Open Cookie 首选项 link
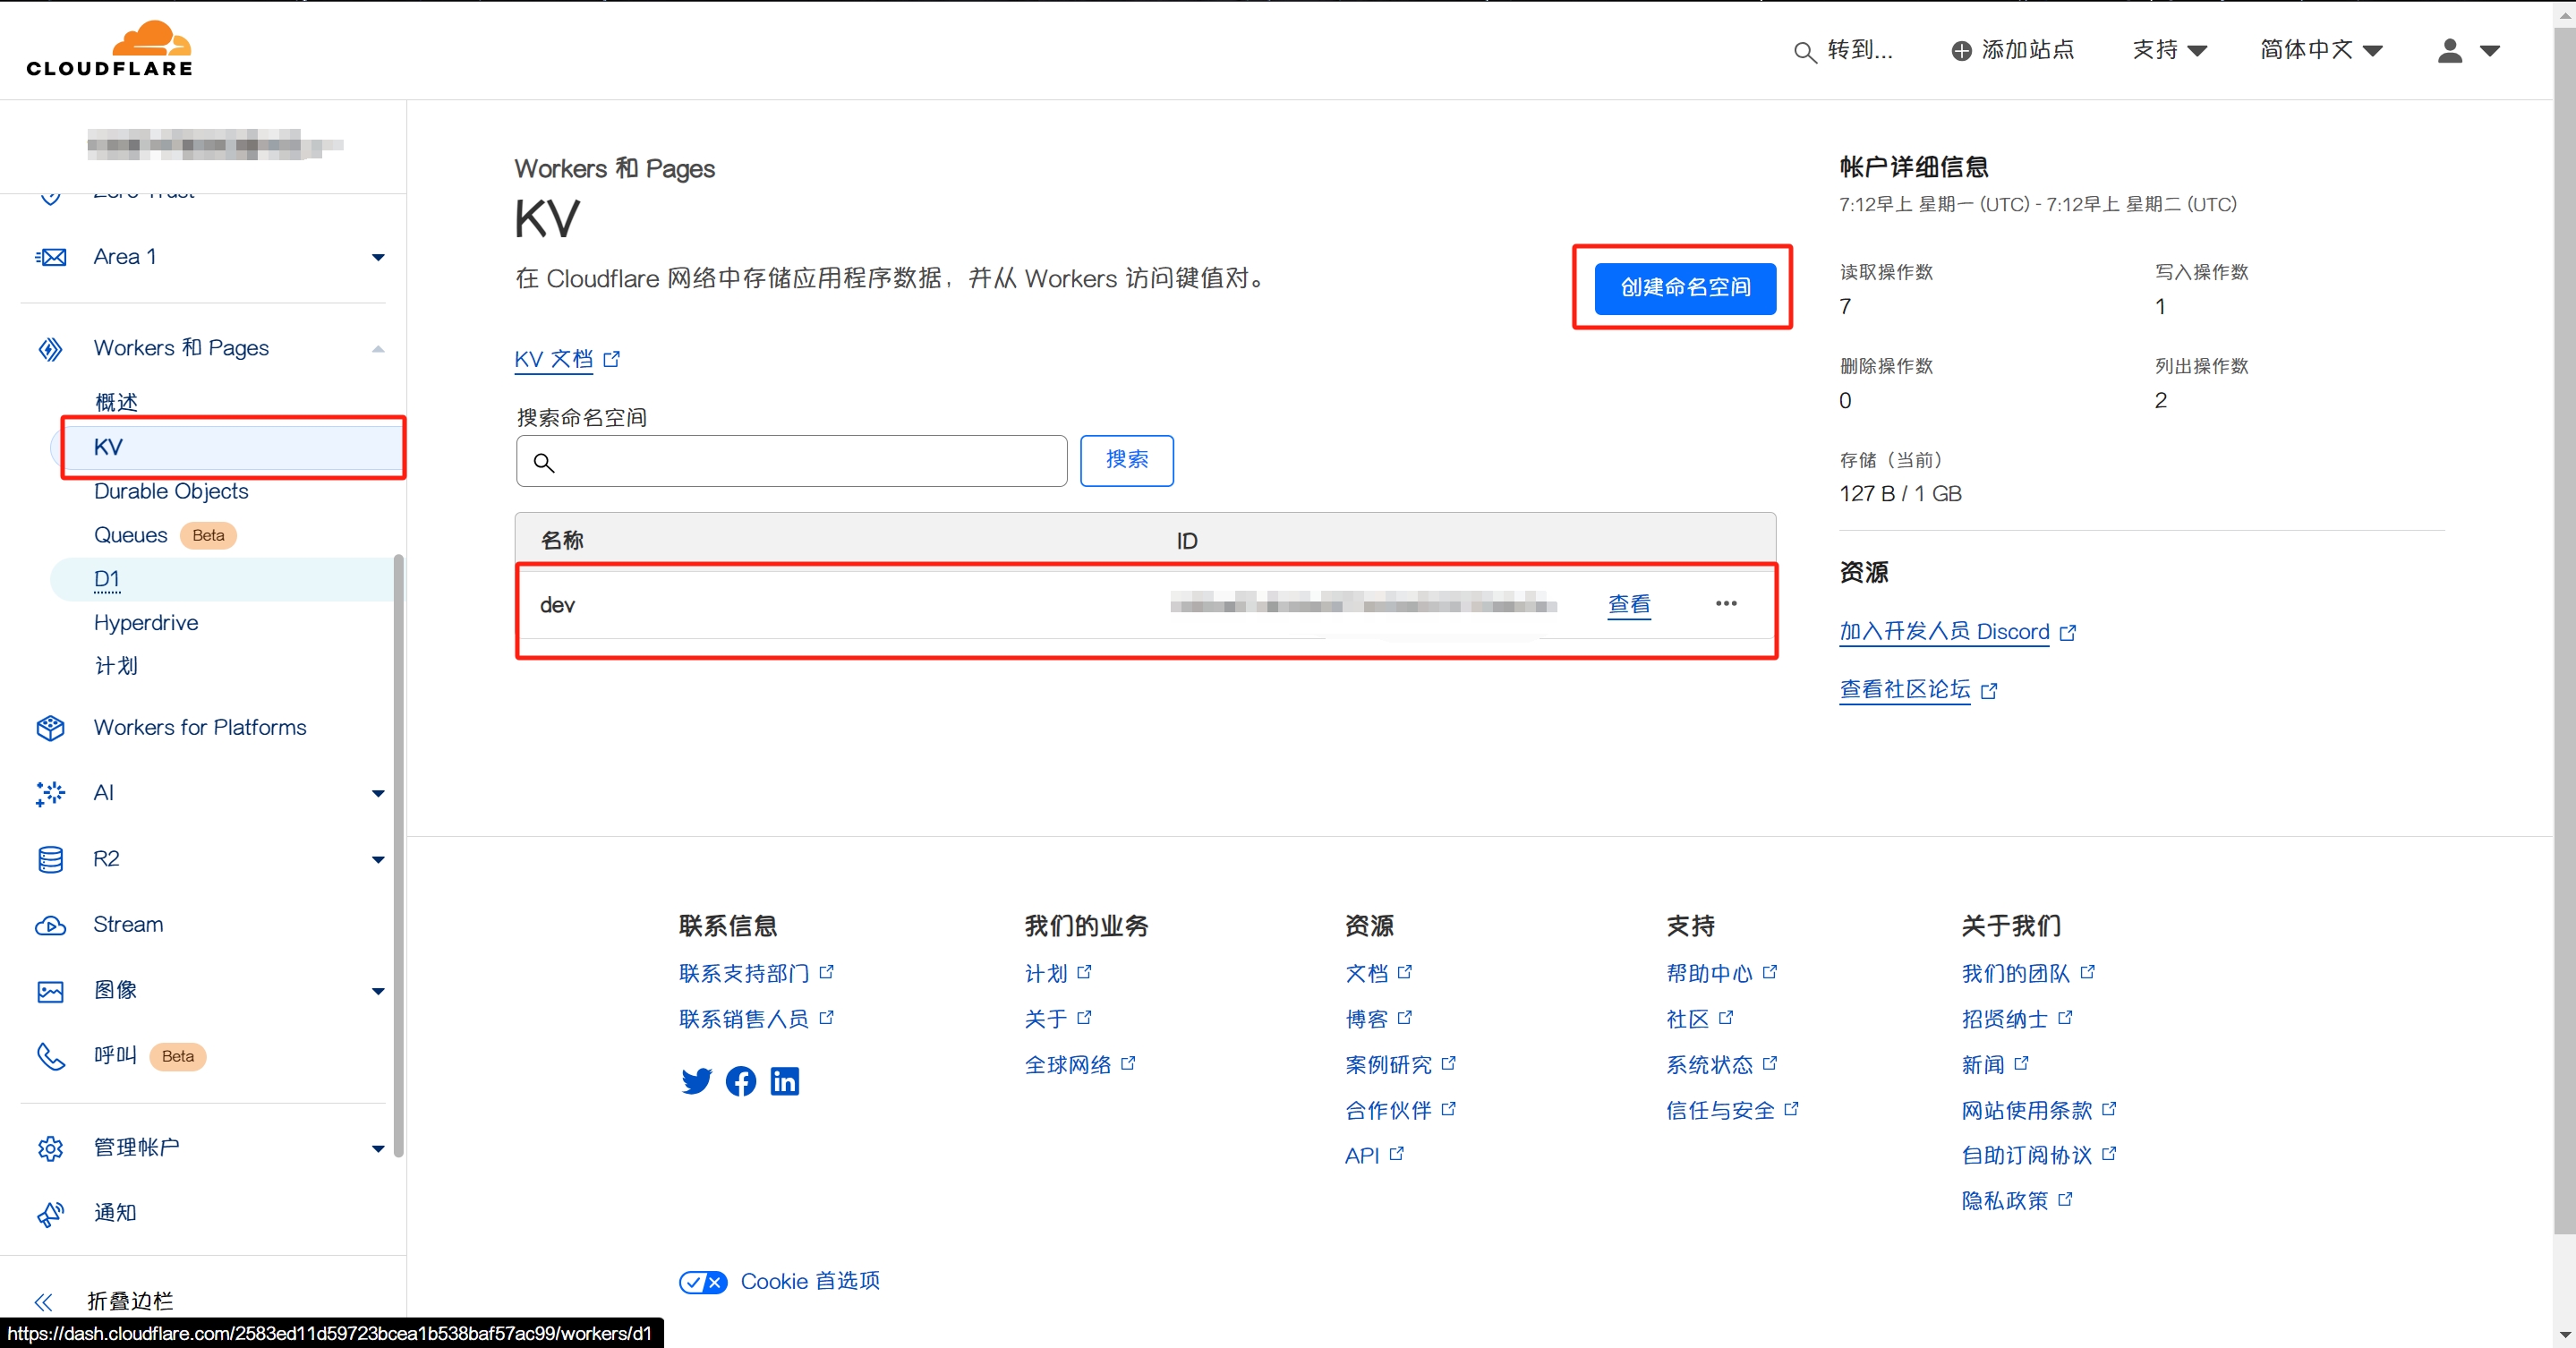Screen dimensions: 2576x1348 coord(810,1282)
